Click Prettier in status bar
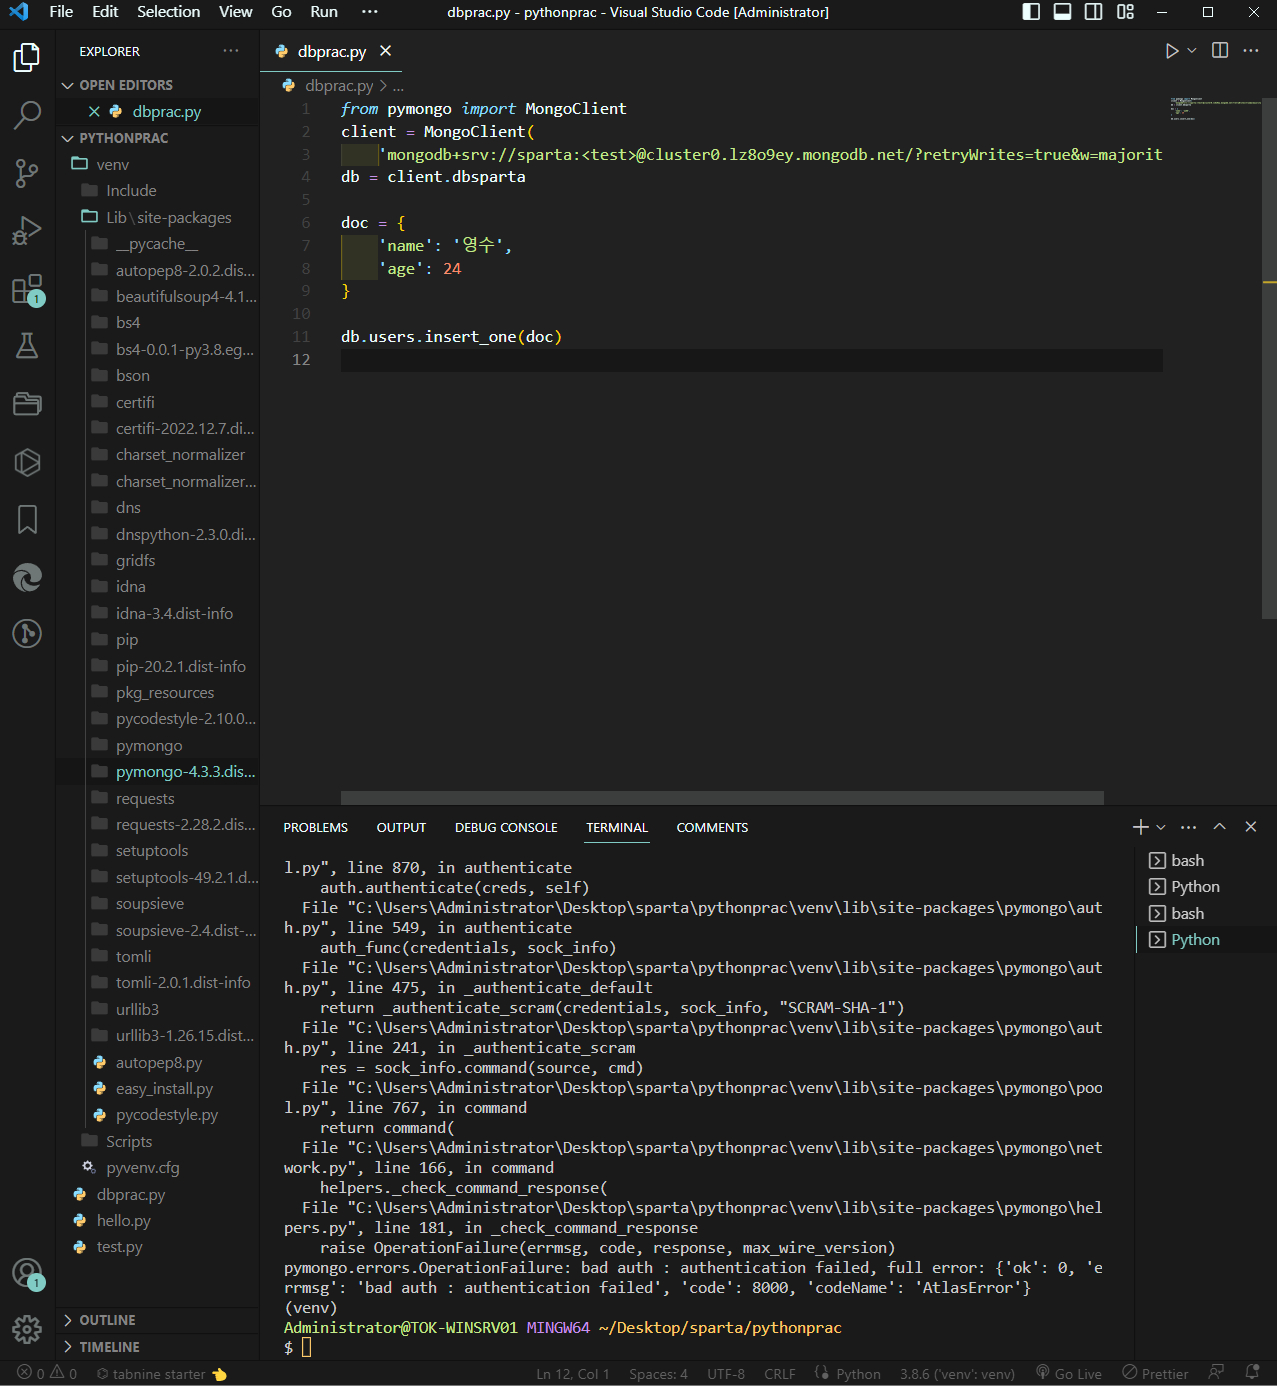The width and height of the screenshot is (1277, 1386). [x=1156, y=1373]
